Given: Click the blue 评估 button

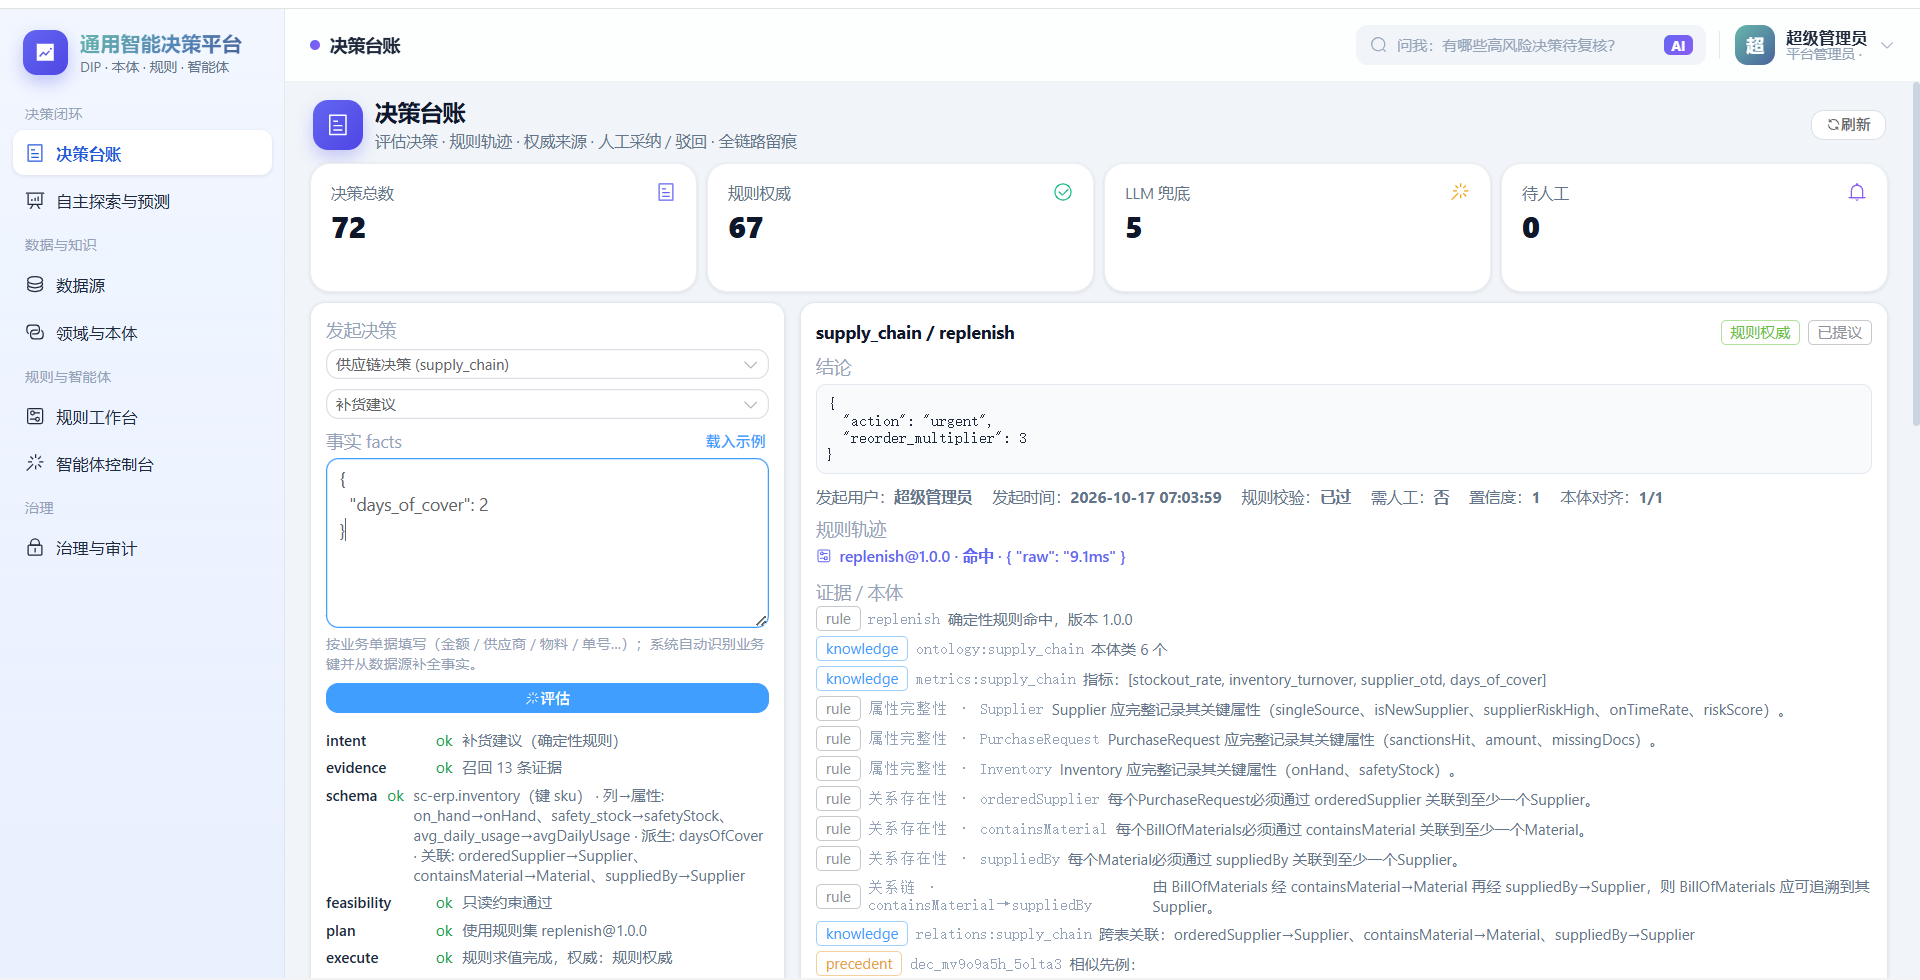Looking at the screenshot, I should (x=547, y=698).
